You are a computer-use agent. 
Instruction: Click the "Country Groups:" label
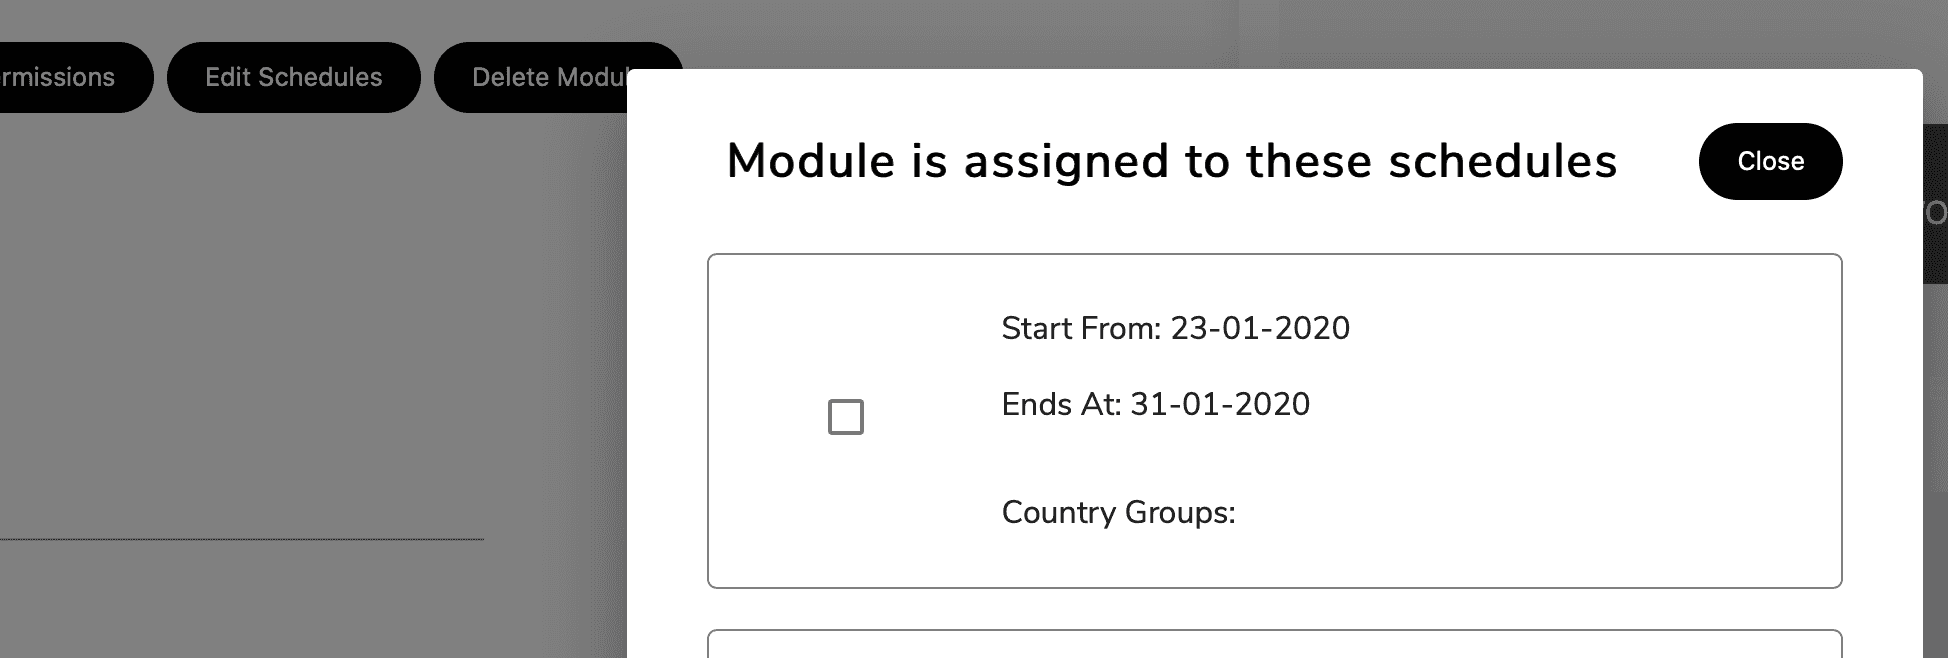(x=1118, y=513)
